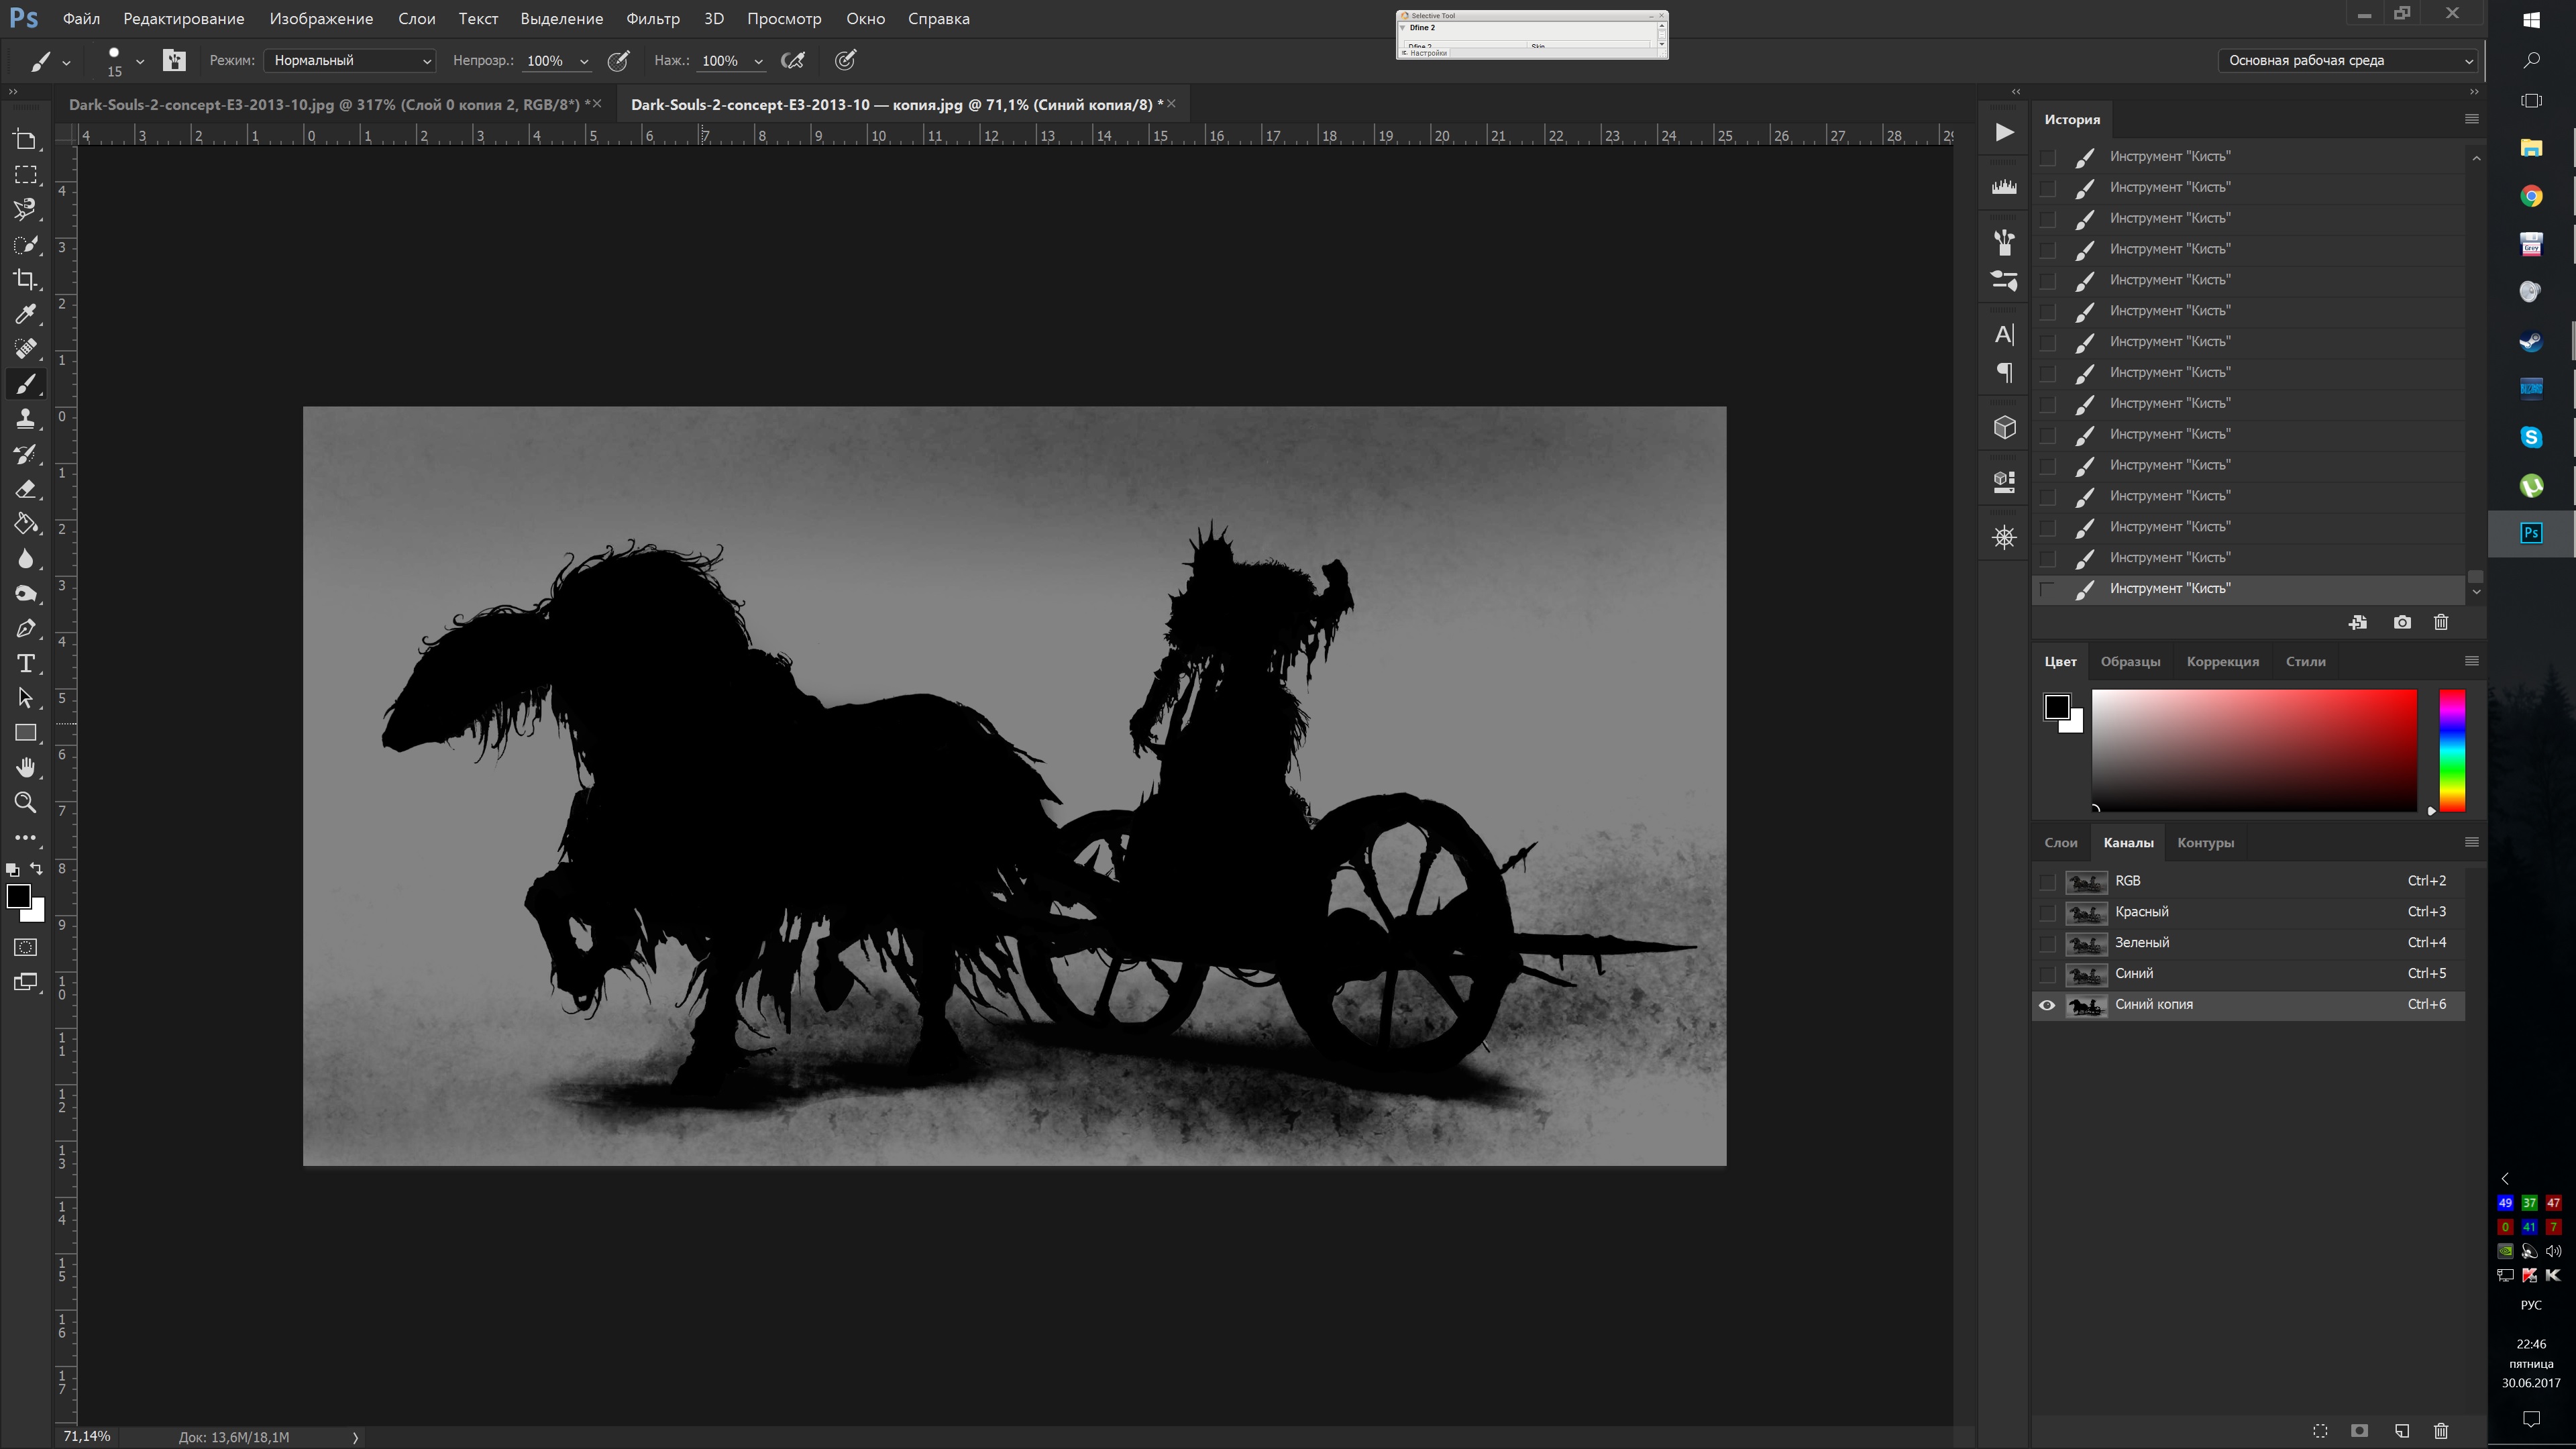
Task: Select the Rectangle shape tool
Action: [x=26, y=733]
